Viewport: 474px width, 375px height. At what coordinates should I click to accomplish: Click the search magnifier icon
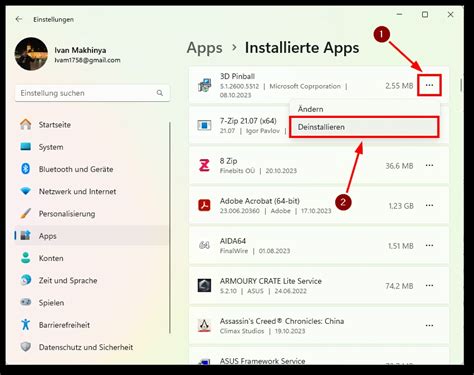(160, 93)
